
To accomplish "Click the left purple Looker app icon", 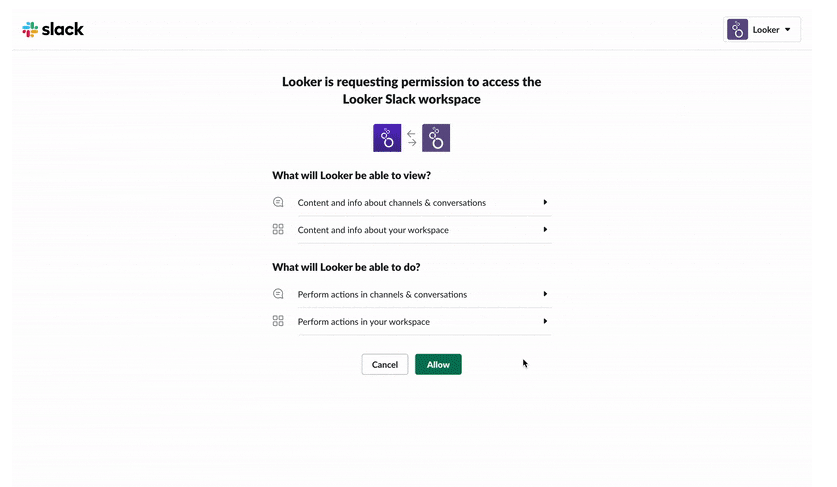I will [387, 138].
